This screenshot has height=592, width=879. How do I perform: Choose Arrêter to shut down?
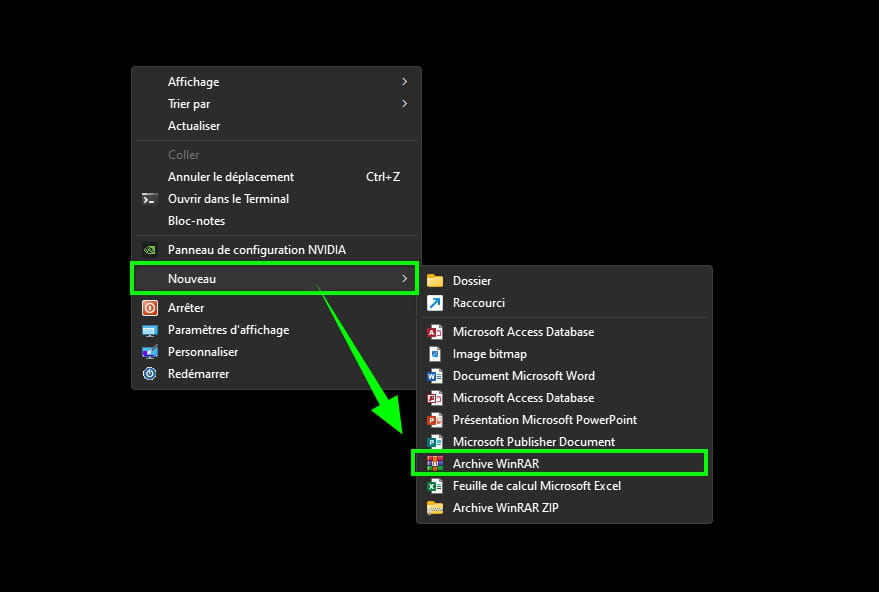pyautogui.click(x=276, y=308)
